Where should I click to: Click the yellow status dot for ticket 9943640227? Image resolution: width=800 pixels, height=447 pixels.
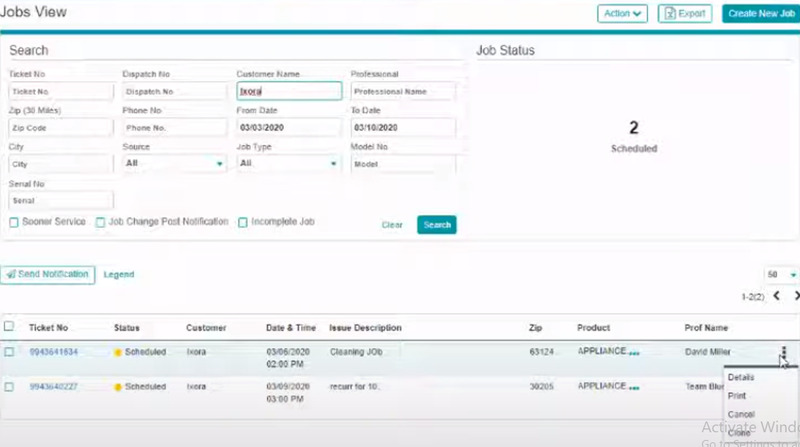tap(118, 387)
